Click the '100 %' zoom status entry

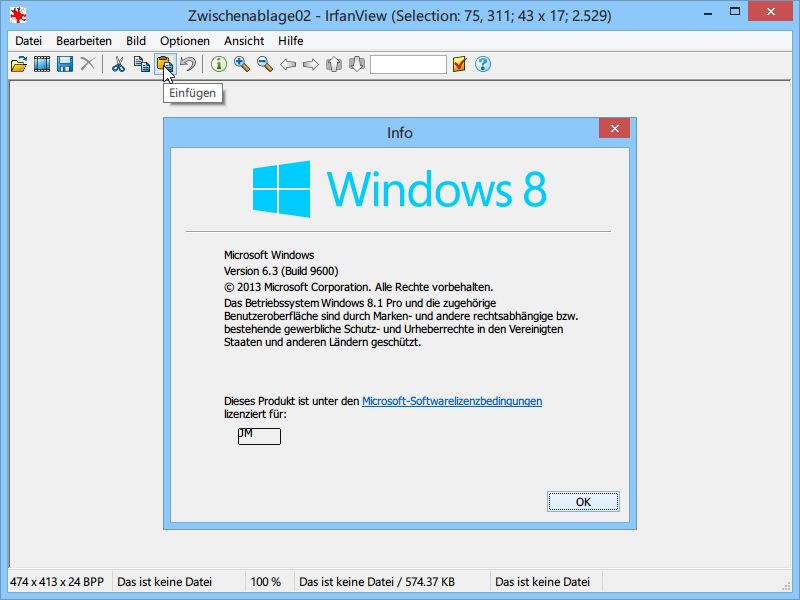click(x=266, y=582)
